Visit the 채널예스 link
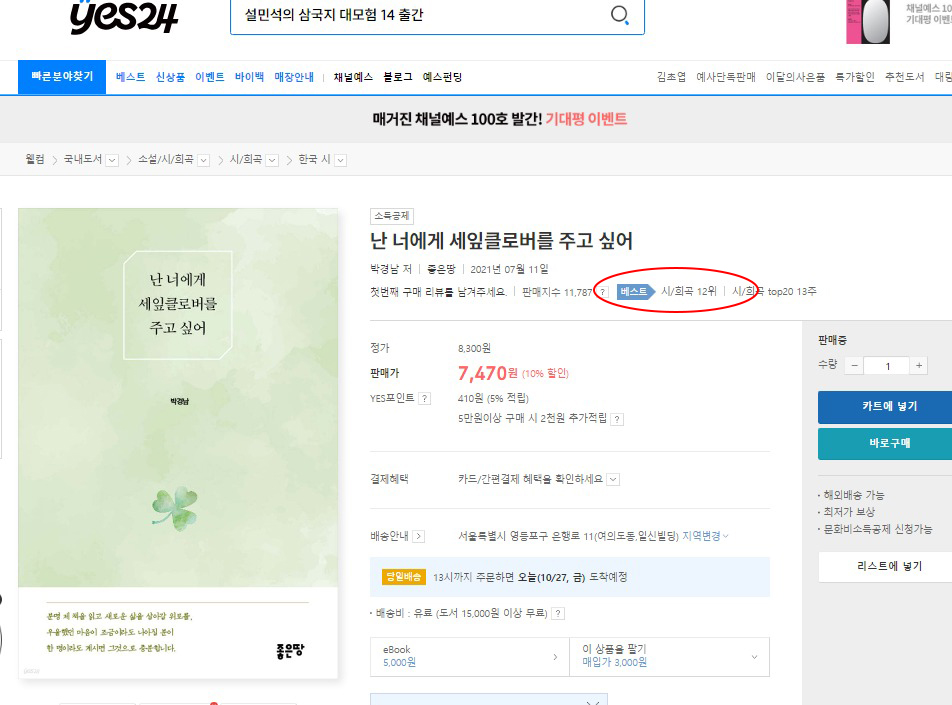The height and width of the screenshot is (705, 952). pos(353,77)
